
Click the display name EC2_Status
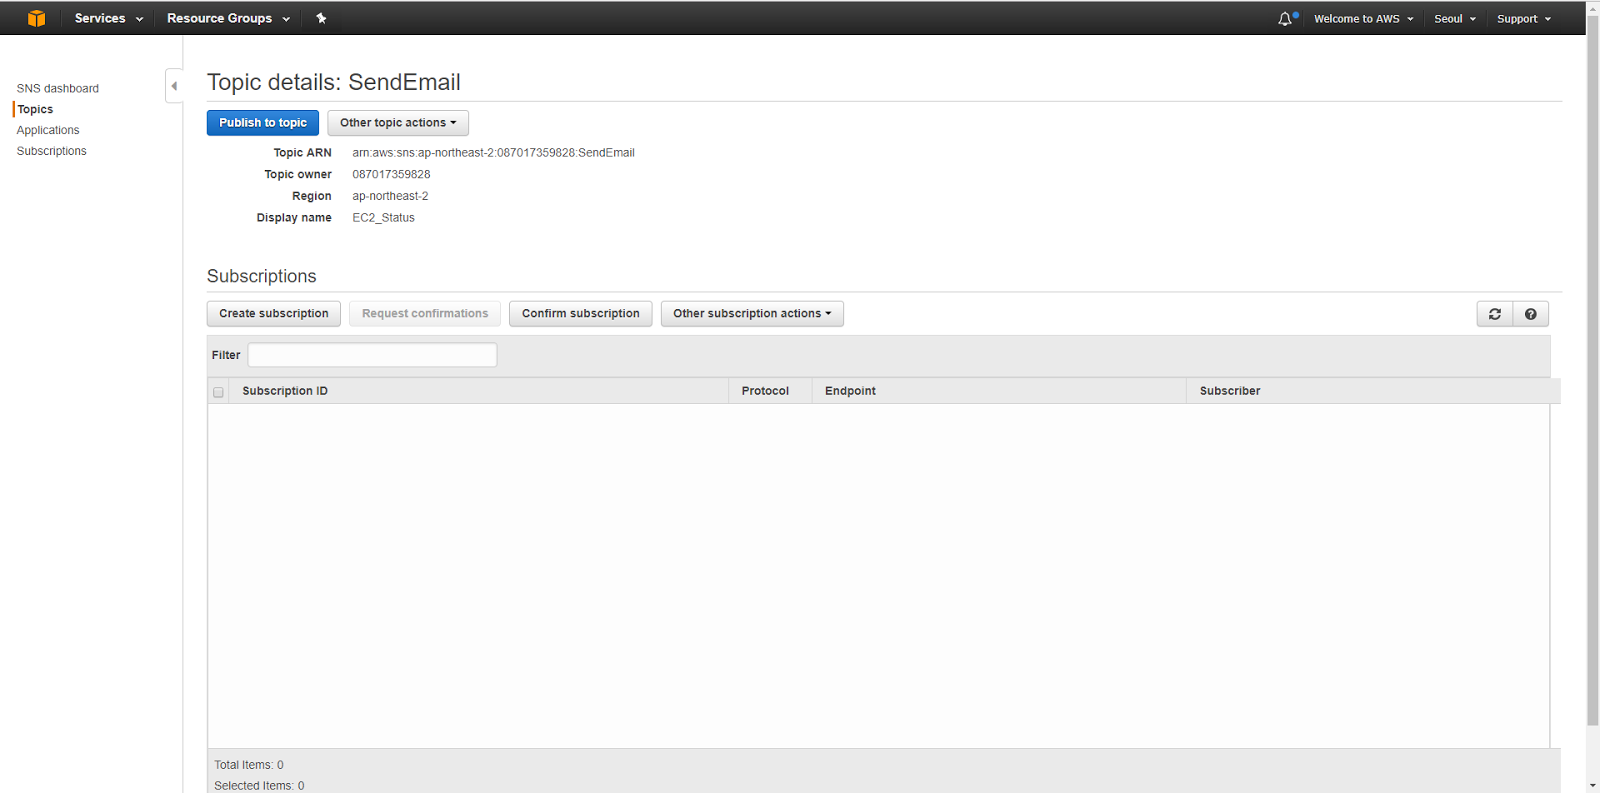click(383, 218)
